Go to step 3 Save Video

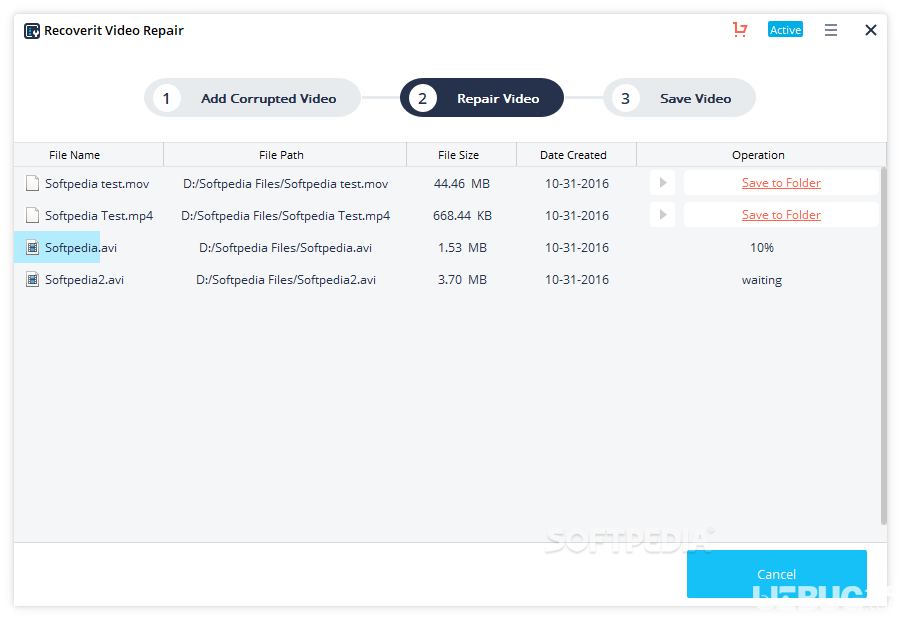pos(679,98)
